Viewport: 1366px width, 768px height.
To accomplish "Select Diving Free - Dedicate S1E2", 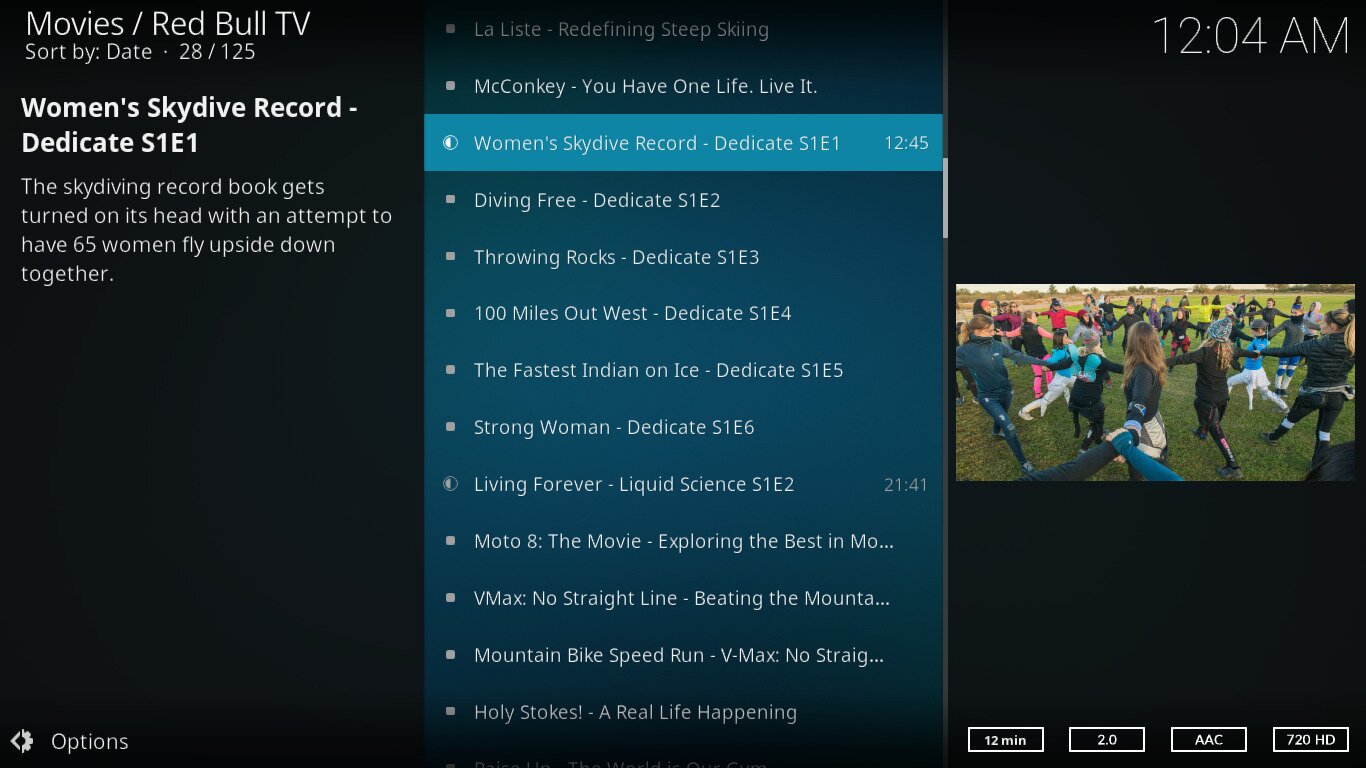I will click(x=683, y=200).
